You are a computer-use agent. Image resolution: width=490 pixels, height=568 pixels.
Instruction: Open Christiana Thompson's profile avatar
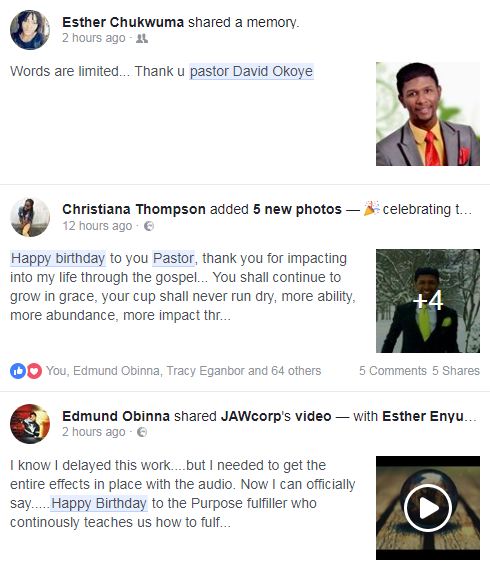pos(30,217)
